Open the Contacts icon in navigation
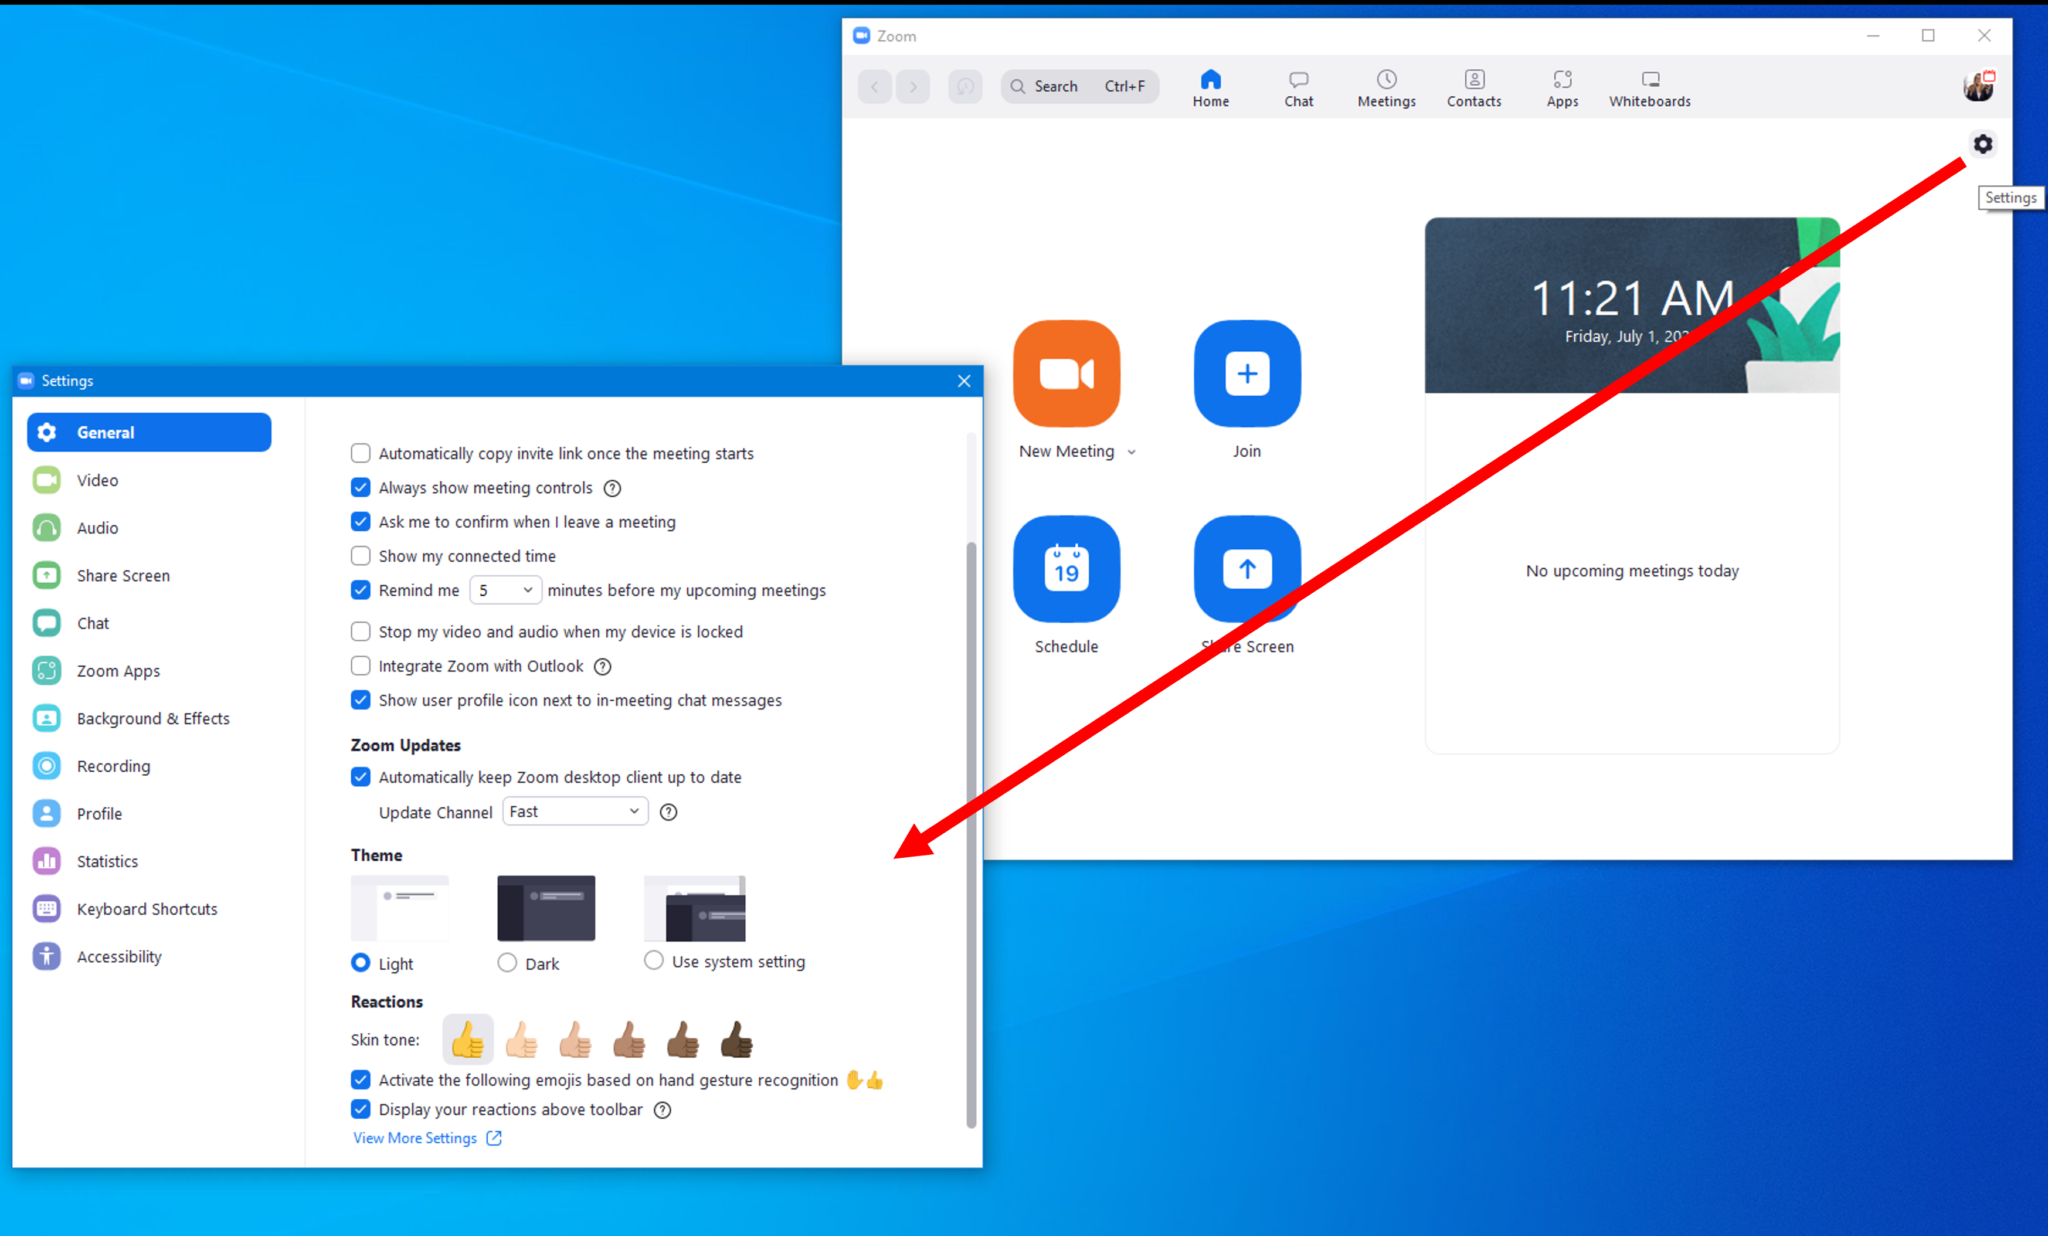Viewport: 2048px width, 1236px height. pos(1473,88)
